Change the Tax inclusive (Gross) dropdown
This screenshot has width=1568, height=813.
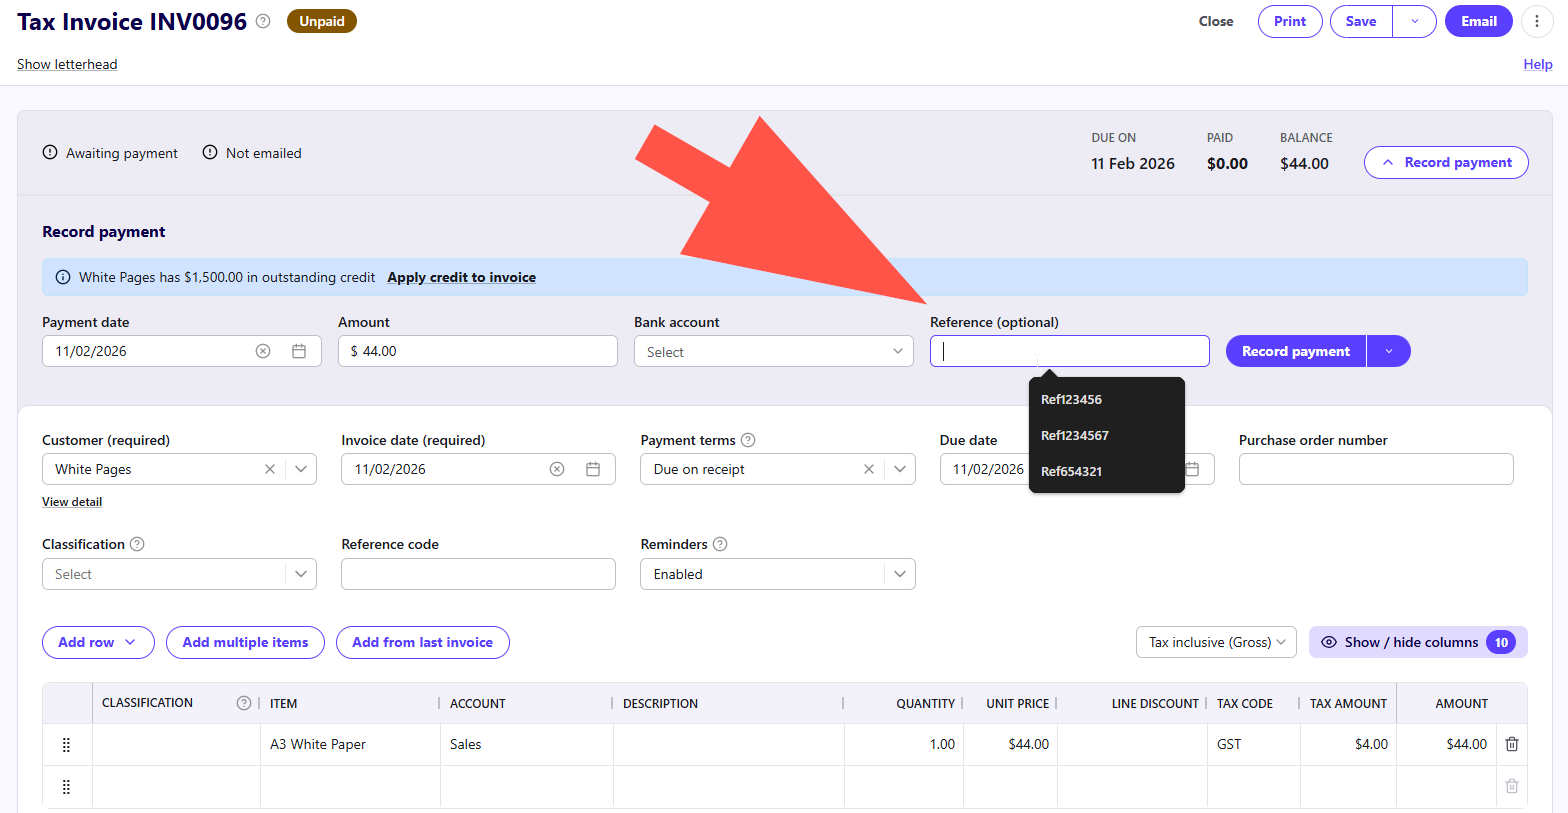1216,642
